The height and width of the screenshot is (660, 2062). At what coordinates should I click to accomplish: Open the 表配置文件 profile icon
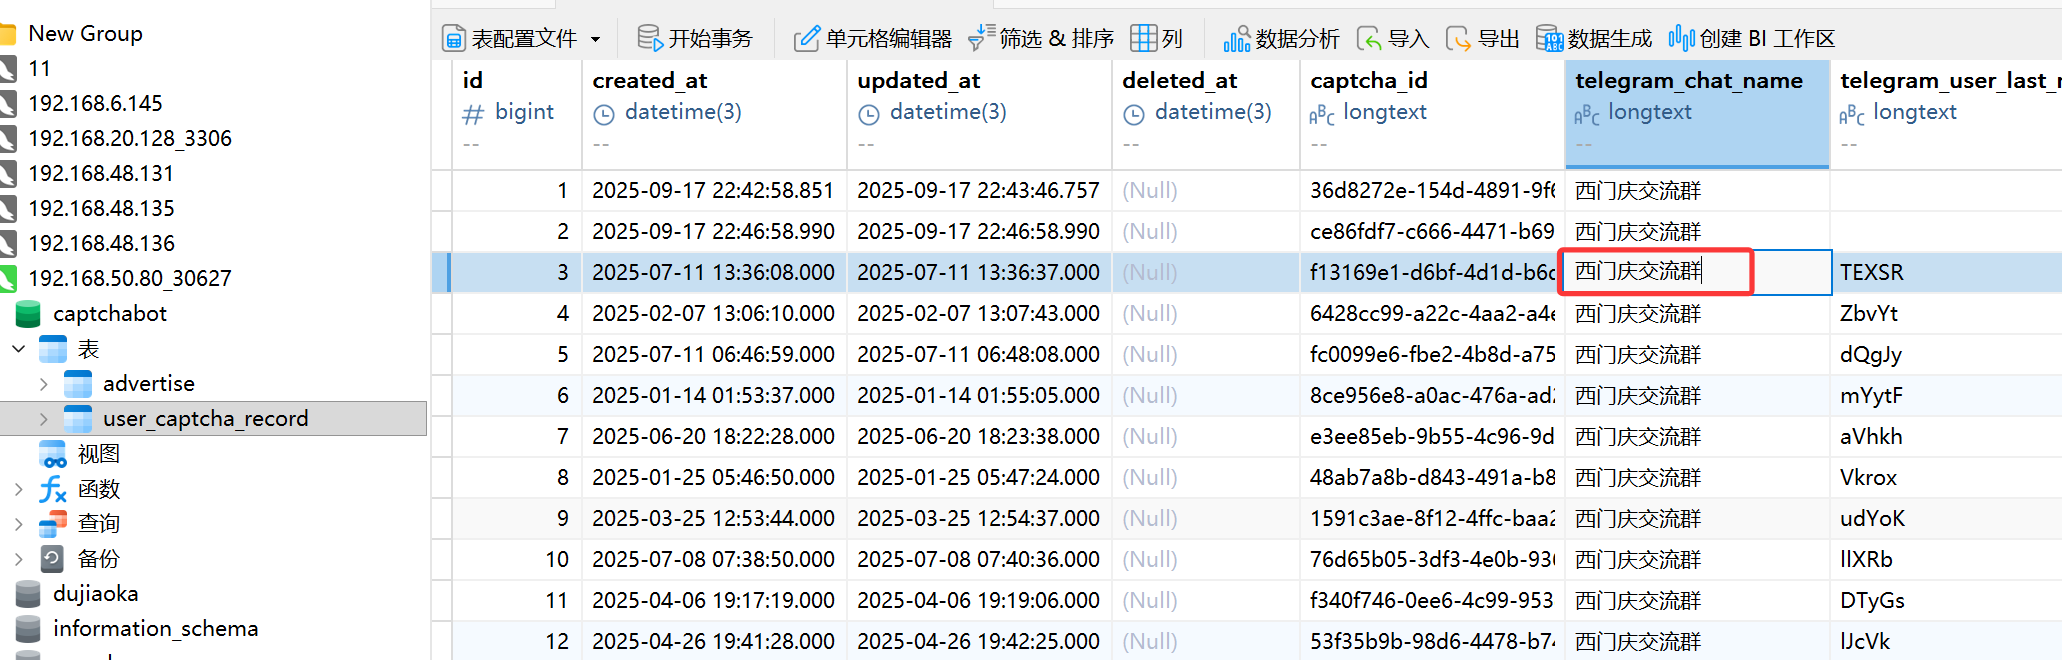454,38
